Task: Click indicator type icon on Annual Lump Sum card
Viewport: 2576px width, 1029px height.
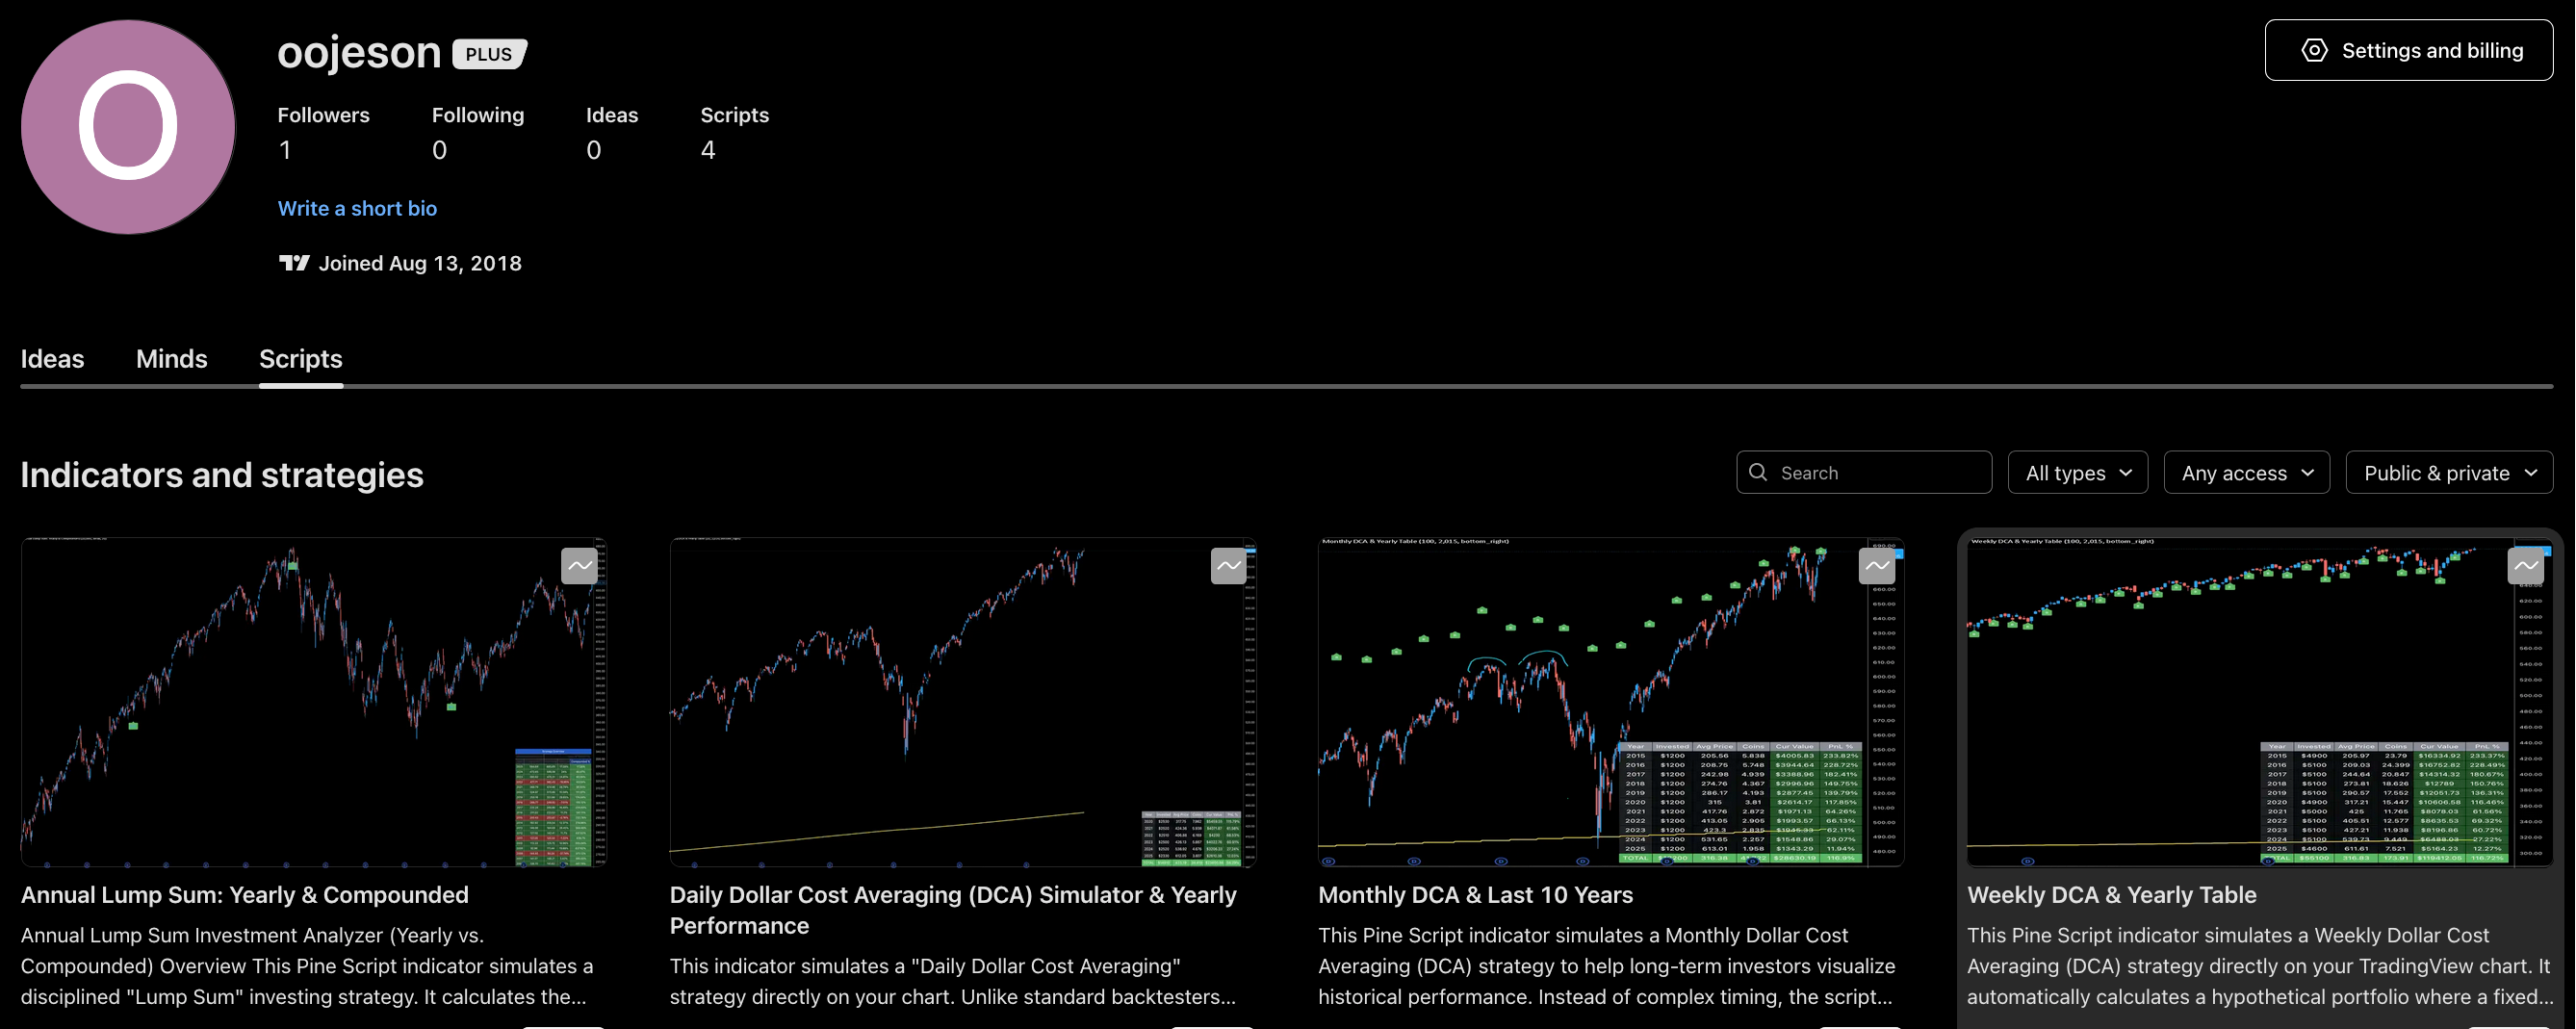Action: (579, 566)
